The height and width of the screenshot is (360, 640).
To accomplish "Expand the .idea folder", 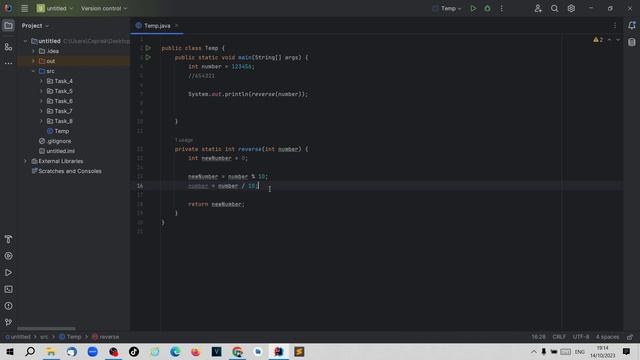I will pyautogui.click(x=33, y=51).
